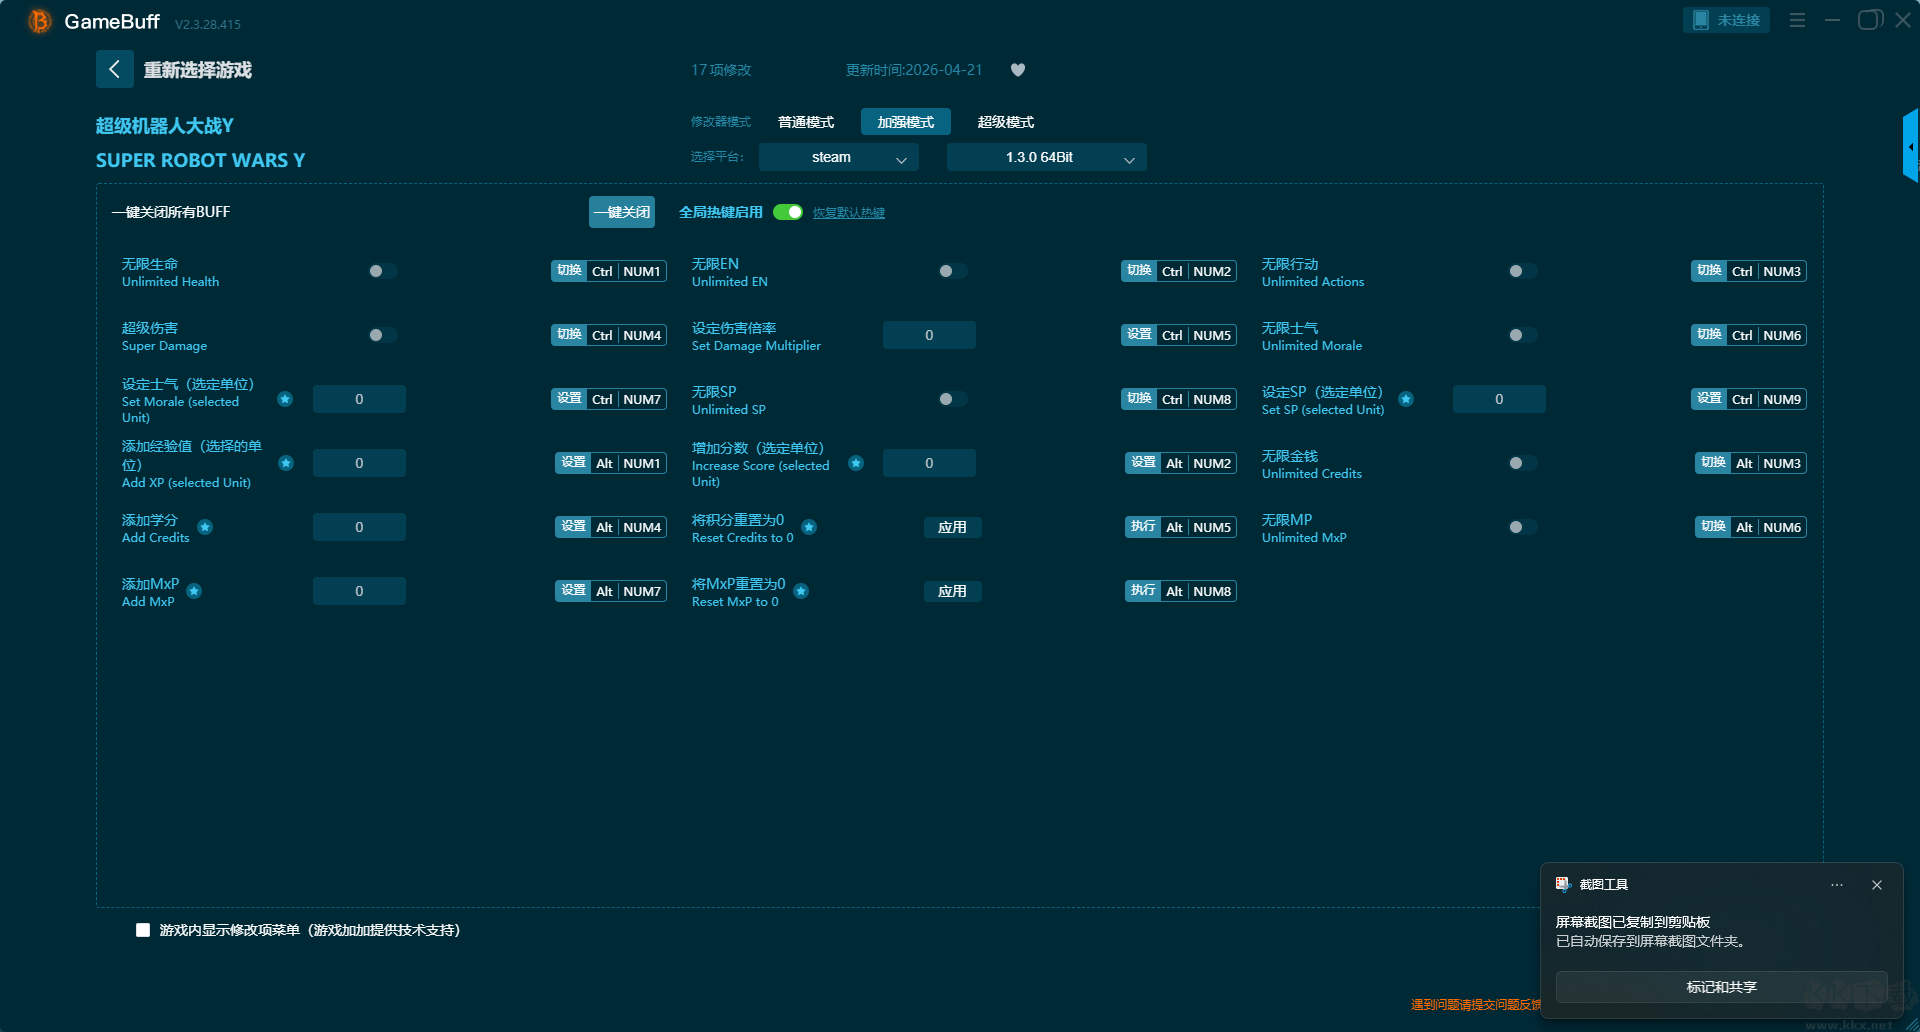The height and width of the screenshot is (1032, 1920).
Task: Disable the 全局热键启用 global hotkey switch
Action: (x=788, y=212)
